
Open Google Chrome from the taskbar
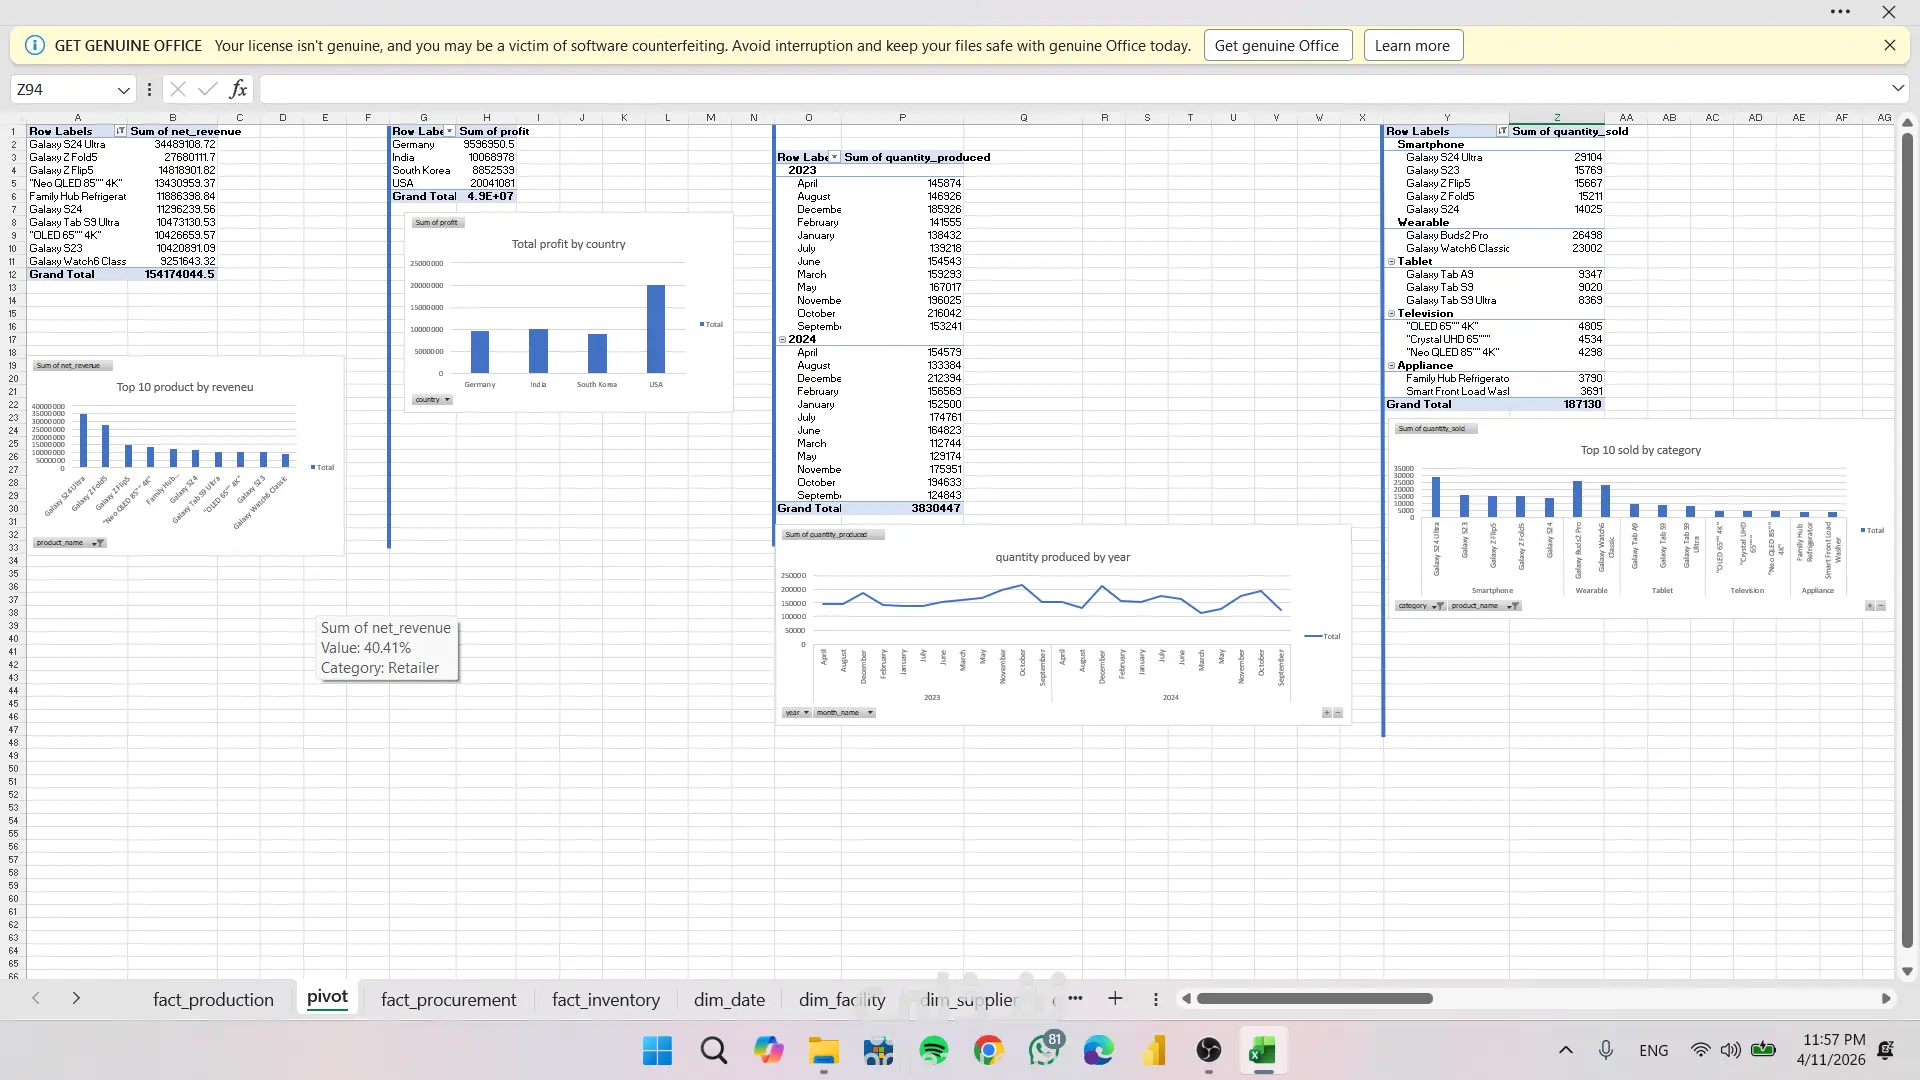pyautogui.click(x=989, y=1051)
